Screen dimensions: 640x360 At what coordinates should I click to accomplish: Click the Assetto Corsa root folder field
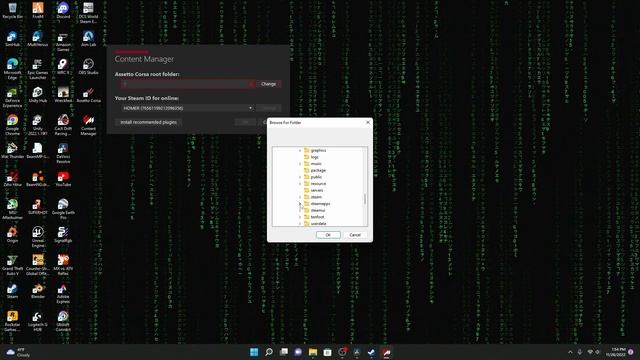click(x=188, y=84)
